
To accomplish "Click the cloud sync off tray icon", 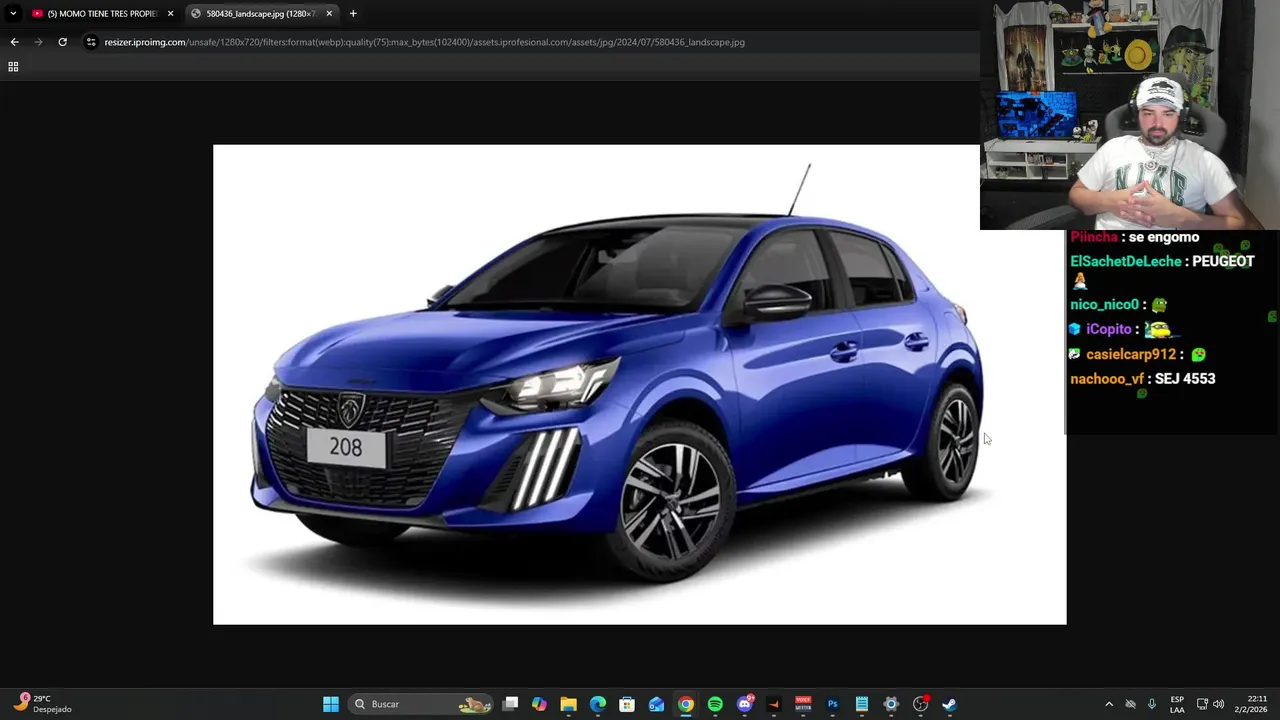I will [x=1131, y=704].
